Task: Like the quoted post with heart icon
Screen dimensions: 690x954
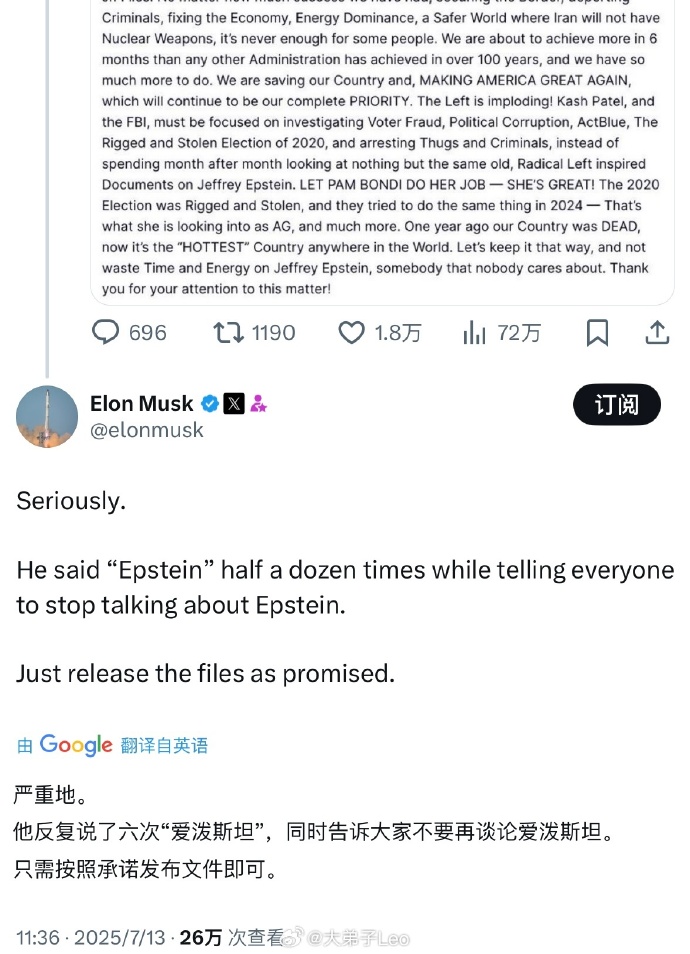Action: 351,332
